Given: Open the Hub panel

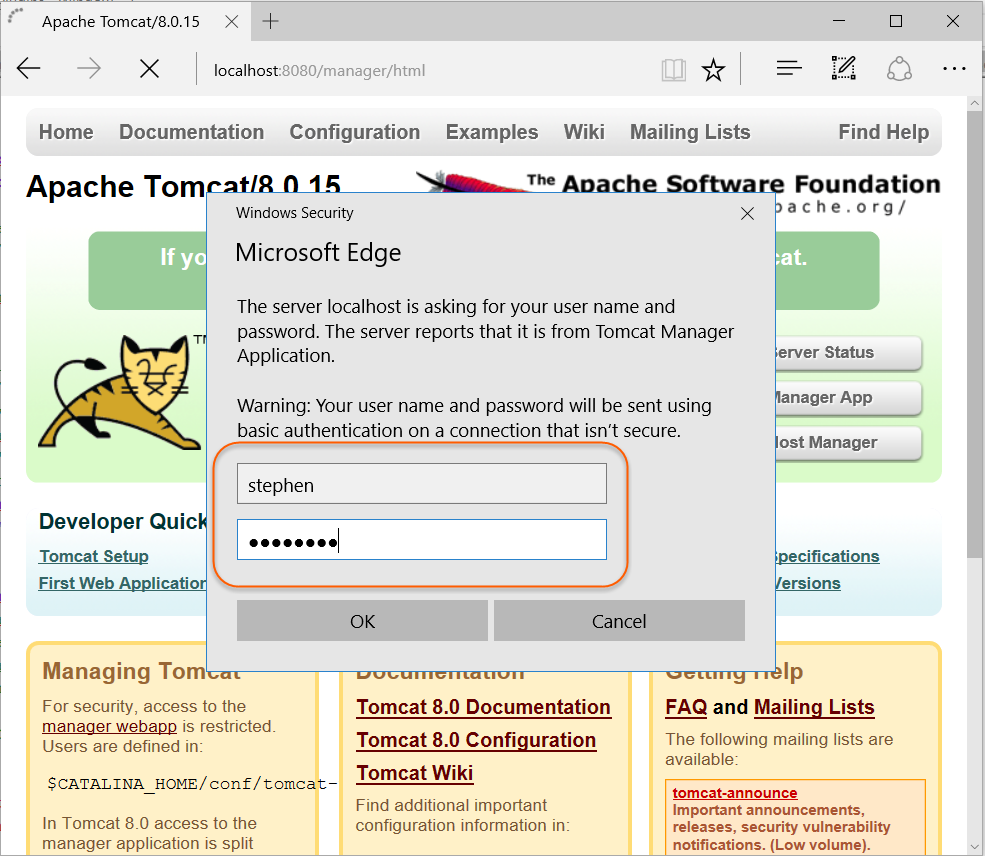Looking at the screenshot, I should coord(788,68).
